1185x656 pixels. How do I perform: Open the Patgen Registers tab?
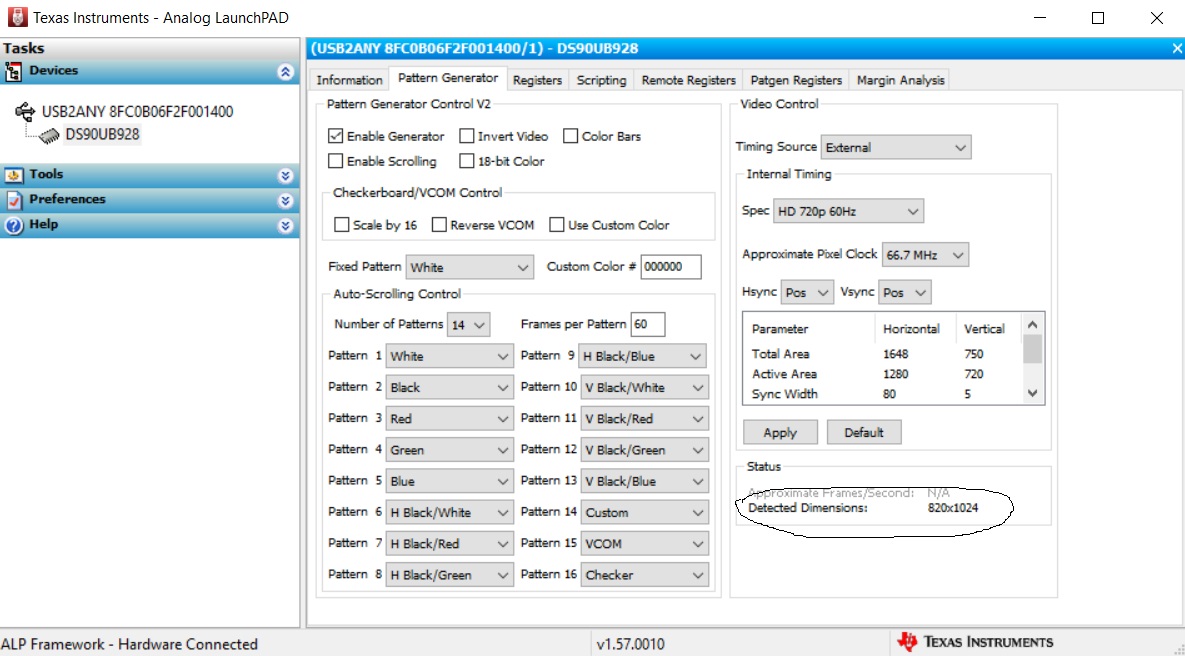796,79
